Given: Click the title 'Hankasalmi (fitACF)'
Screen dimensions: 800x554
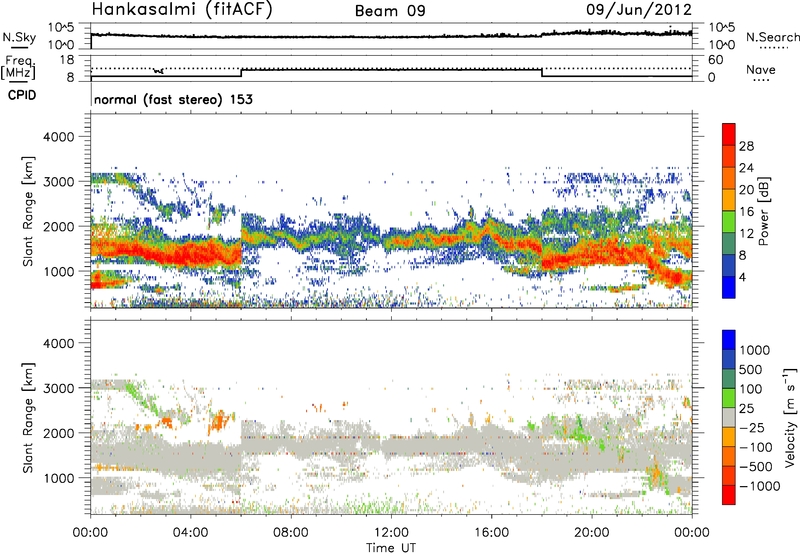Looking at the screenshot, I should pos(182,9).
